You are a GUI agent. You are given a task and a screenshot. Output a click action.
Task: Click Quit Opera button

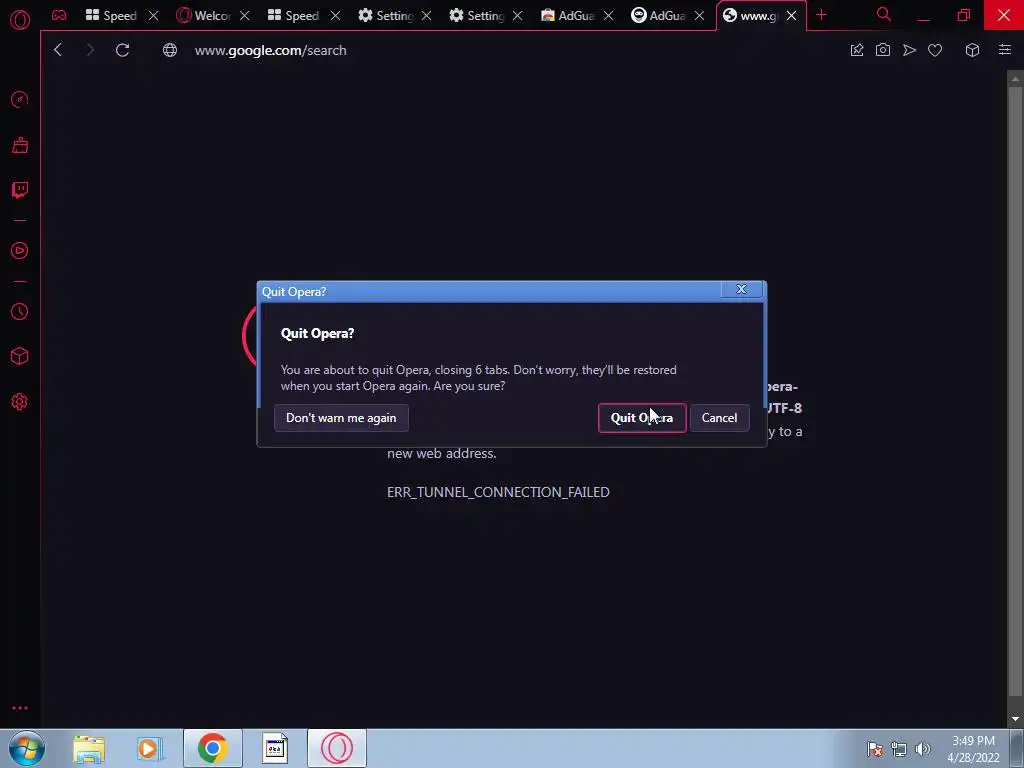(642, 418)
